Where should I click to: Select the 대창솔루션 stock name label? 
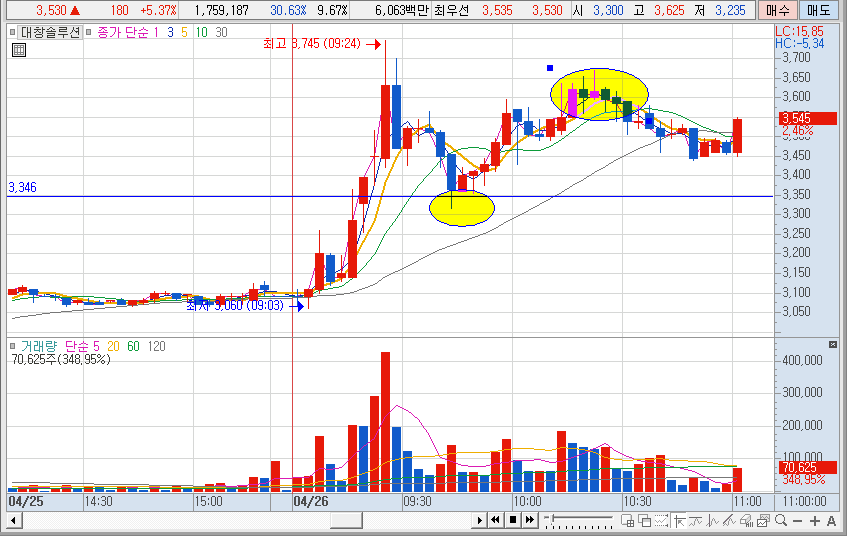pos(49,32)
